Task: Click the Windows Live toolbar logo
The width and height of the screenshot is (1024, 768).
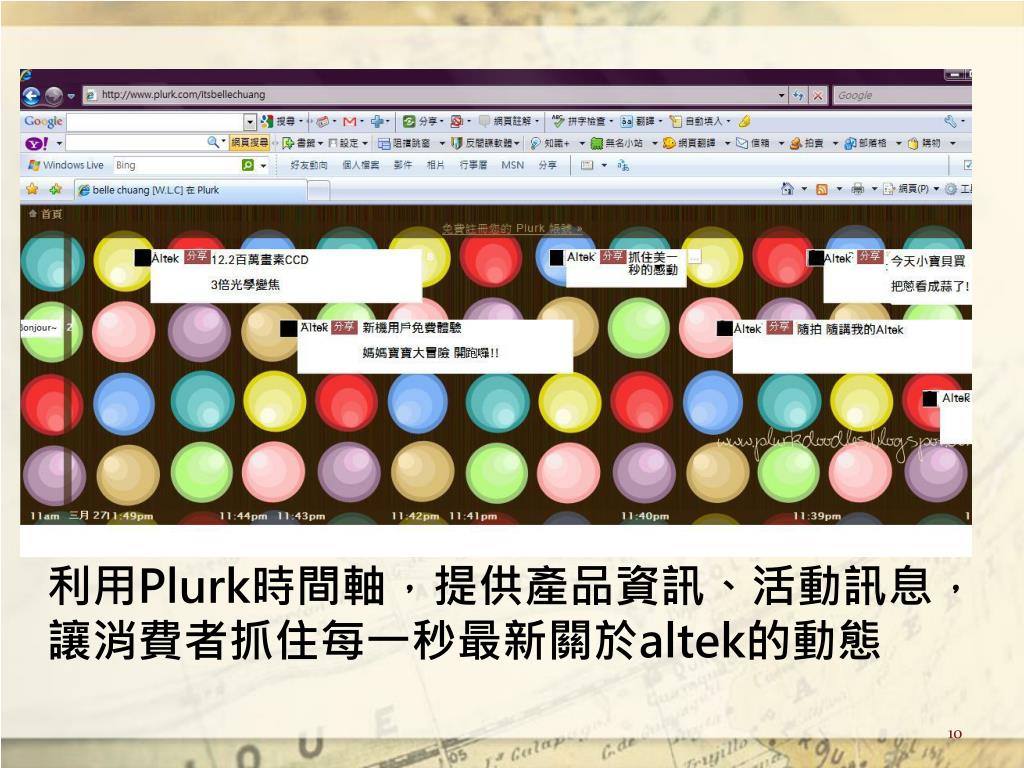Action: [x=65, y=165]
